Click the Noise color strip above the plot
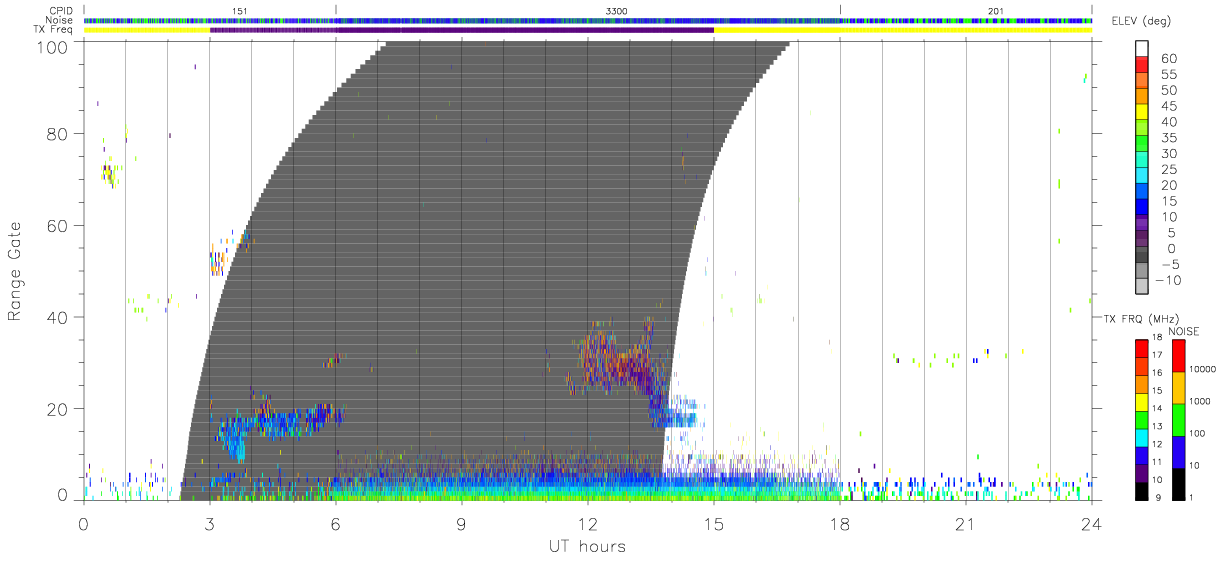 588,20
